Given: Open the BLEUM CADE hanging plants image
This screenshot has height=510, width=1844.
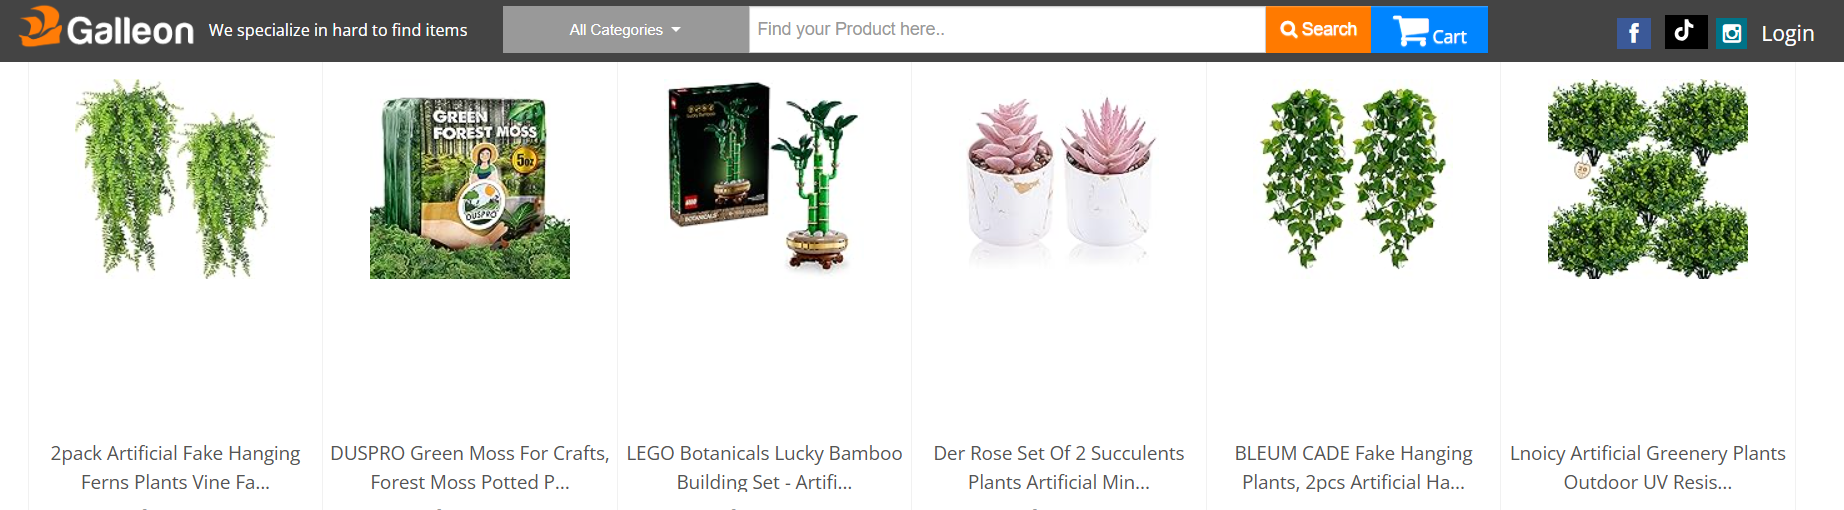Looking at the screenshot, I should click(1353, 179).
